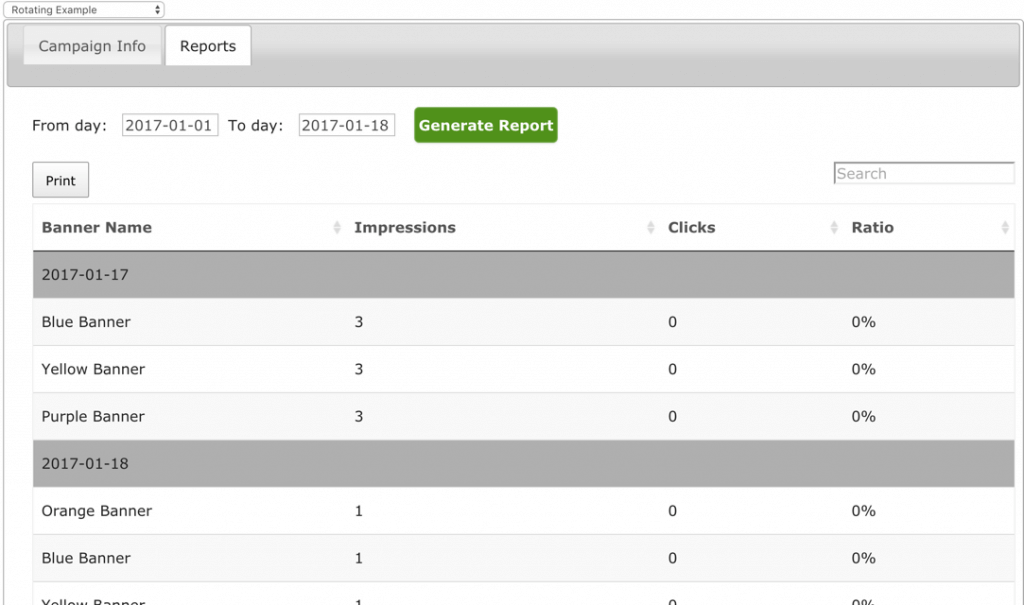The image size is (1024, 605).
Task: Select the Reports tab
Action: pos(208,46)
